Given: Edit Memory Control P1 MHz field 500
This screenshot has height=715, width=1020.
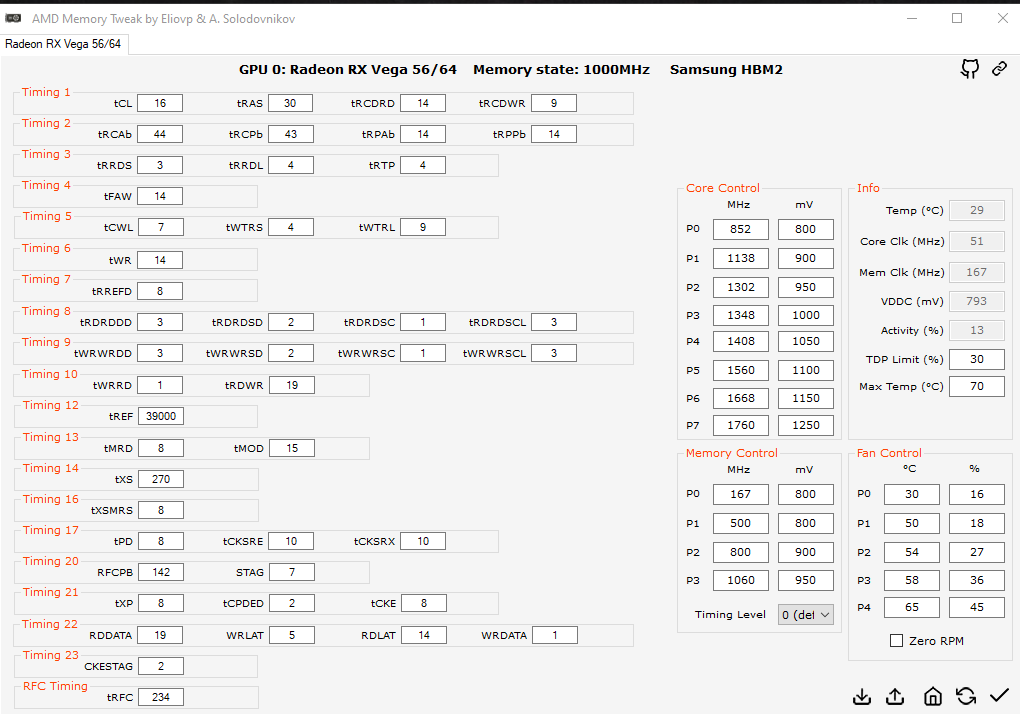Looking at the screenshot, I should pos(740,523).
